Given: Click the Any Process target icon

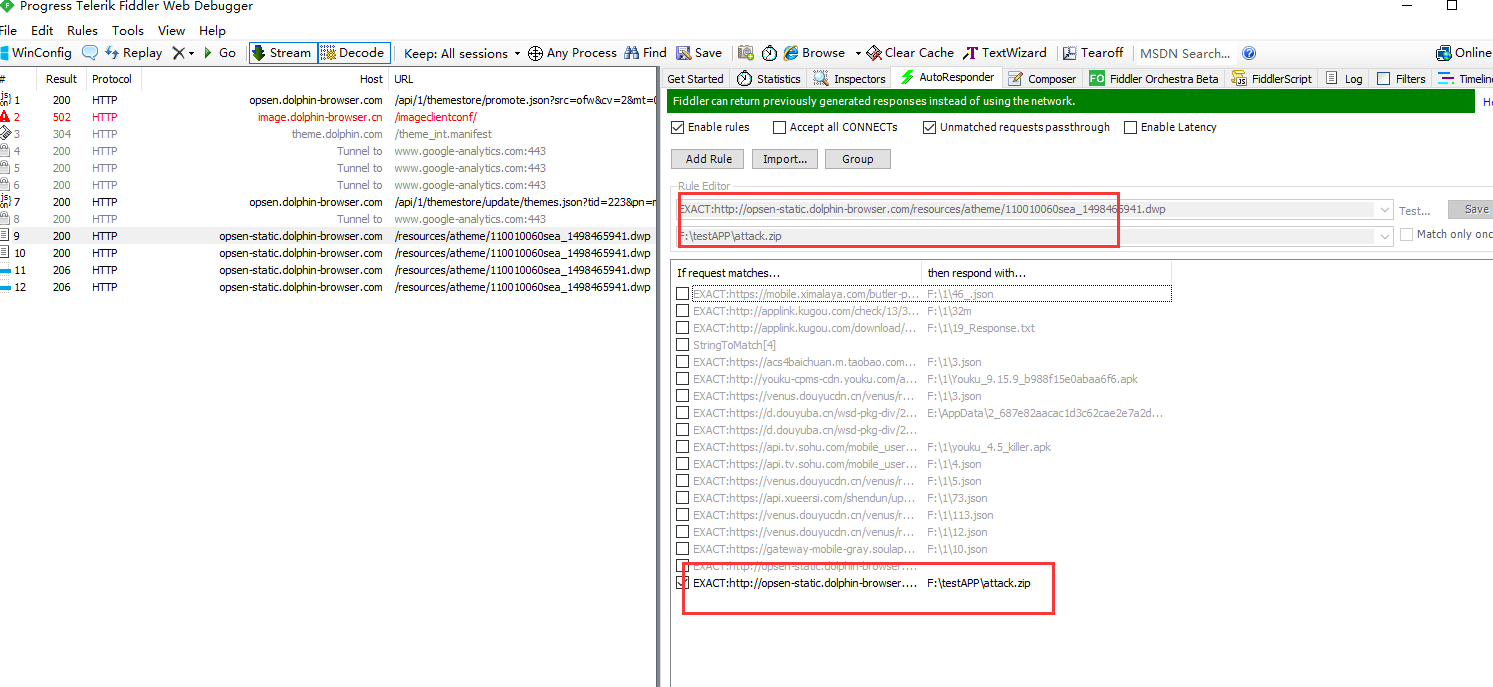Looking at the screenshot, I should point(535,53).
